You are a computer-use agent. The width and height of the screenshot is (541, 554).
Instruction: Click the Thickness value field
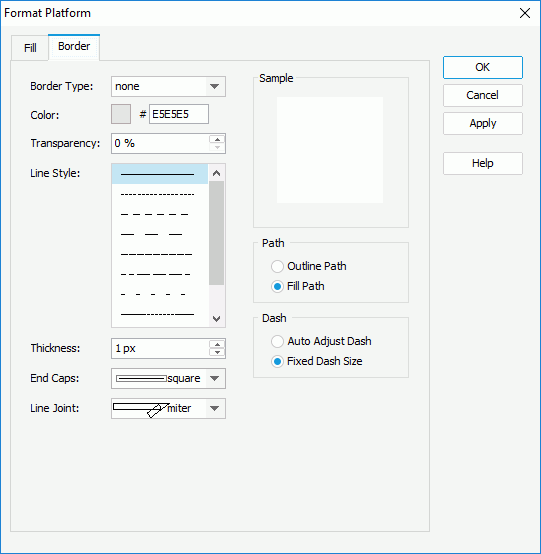(x=160, y=348)
